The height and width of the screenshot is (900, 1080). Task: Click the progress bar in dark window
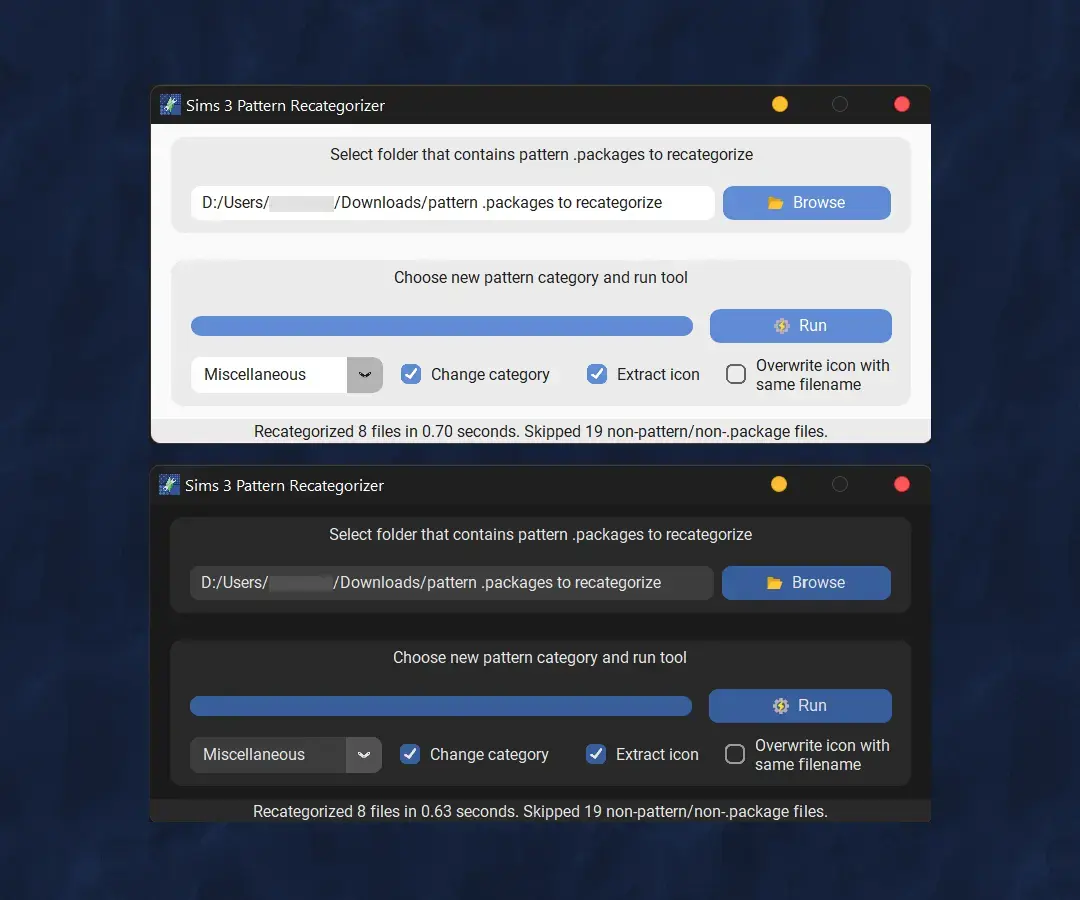pos(441,706)
